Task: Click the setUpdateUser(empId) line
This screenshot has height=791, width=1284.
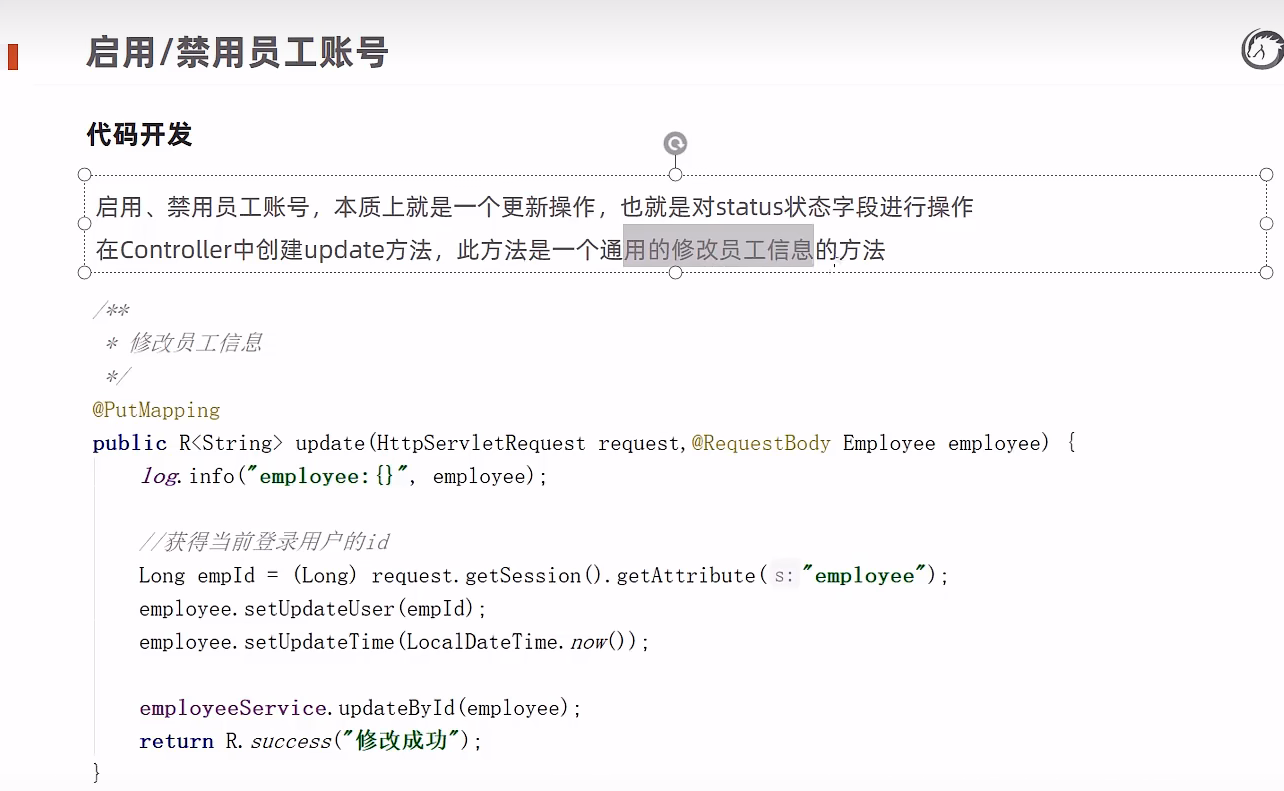Action: (313, 608)
